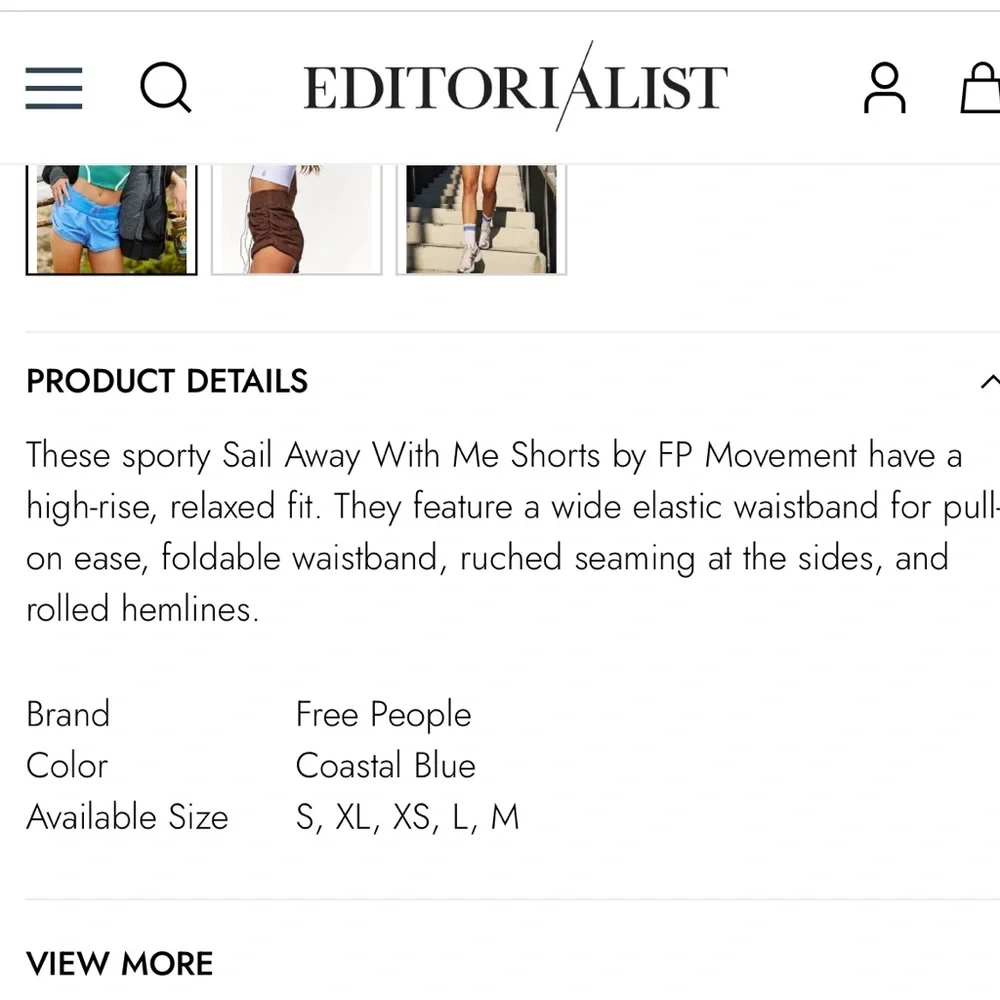This screenshot has width=1000, height=1000.
Task: Open the account profile icon
Action: click(x=884, y=88)
